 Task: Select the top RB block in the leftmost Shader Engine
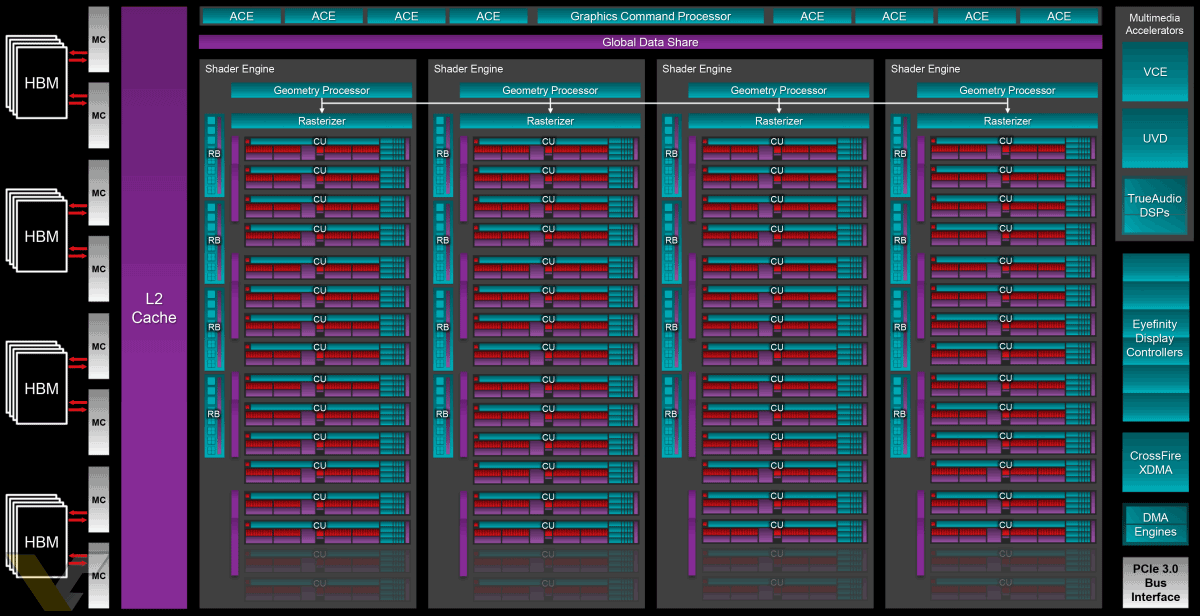pos(214,155)
